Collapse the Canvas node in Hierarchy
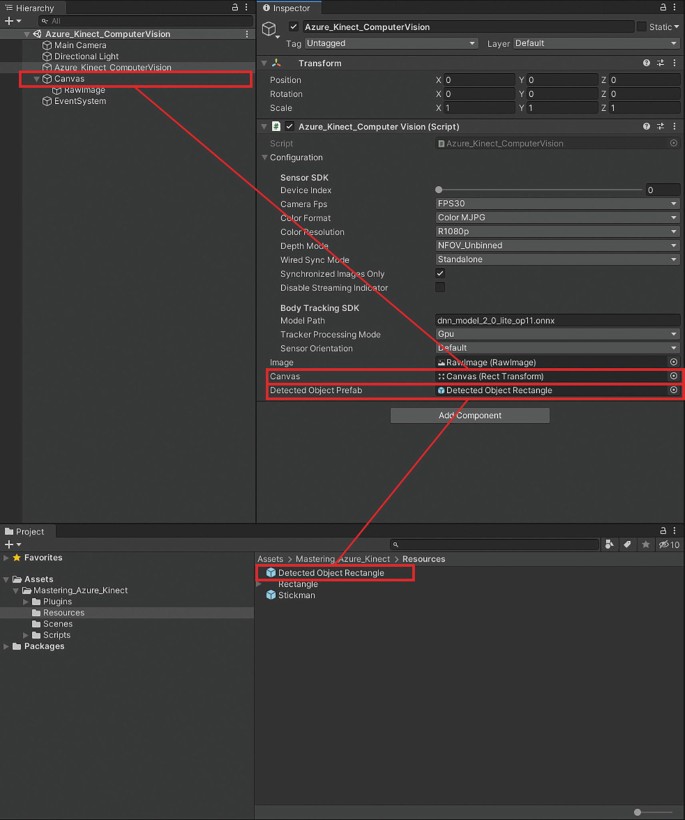 36,79
